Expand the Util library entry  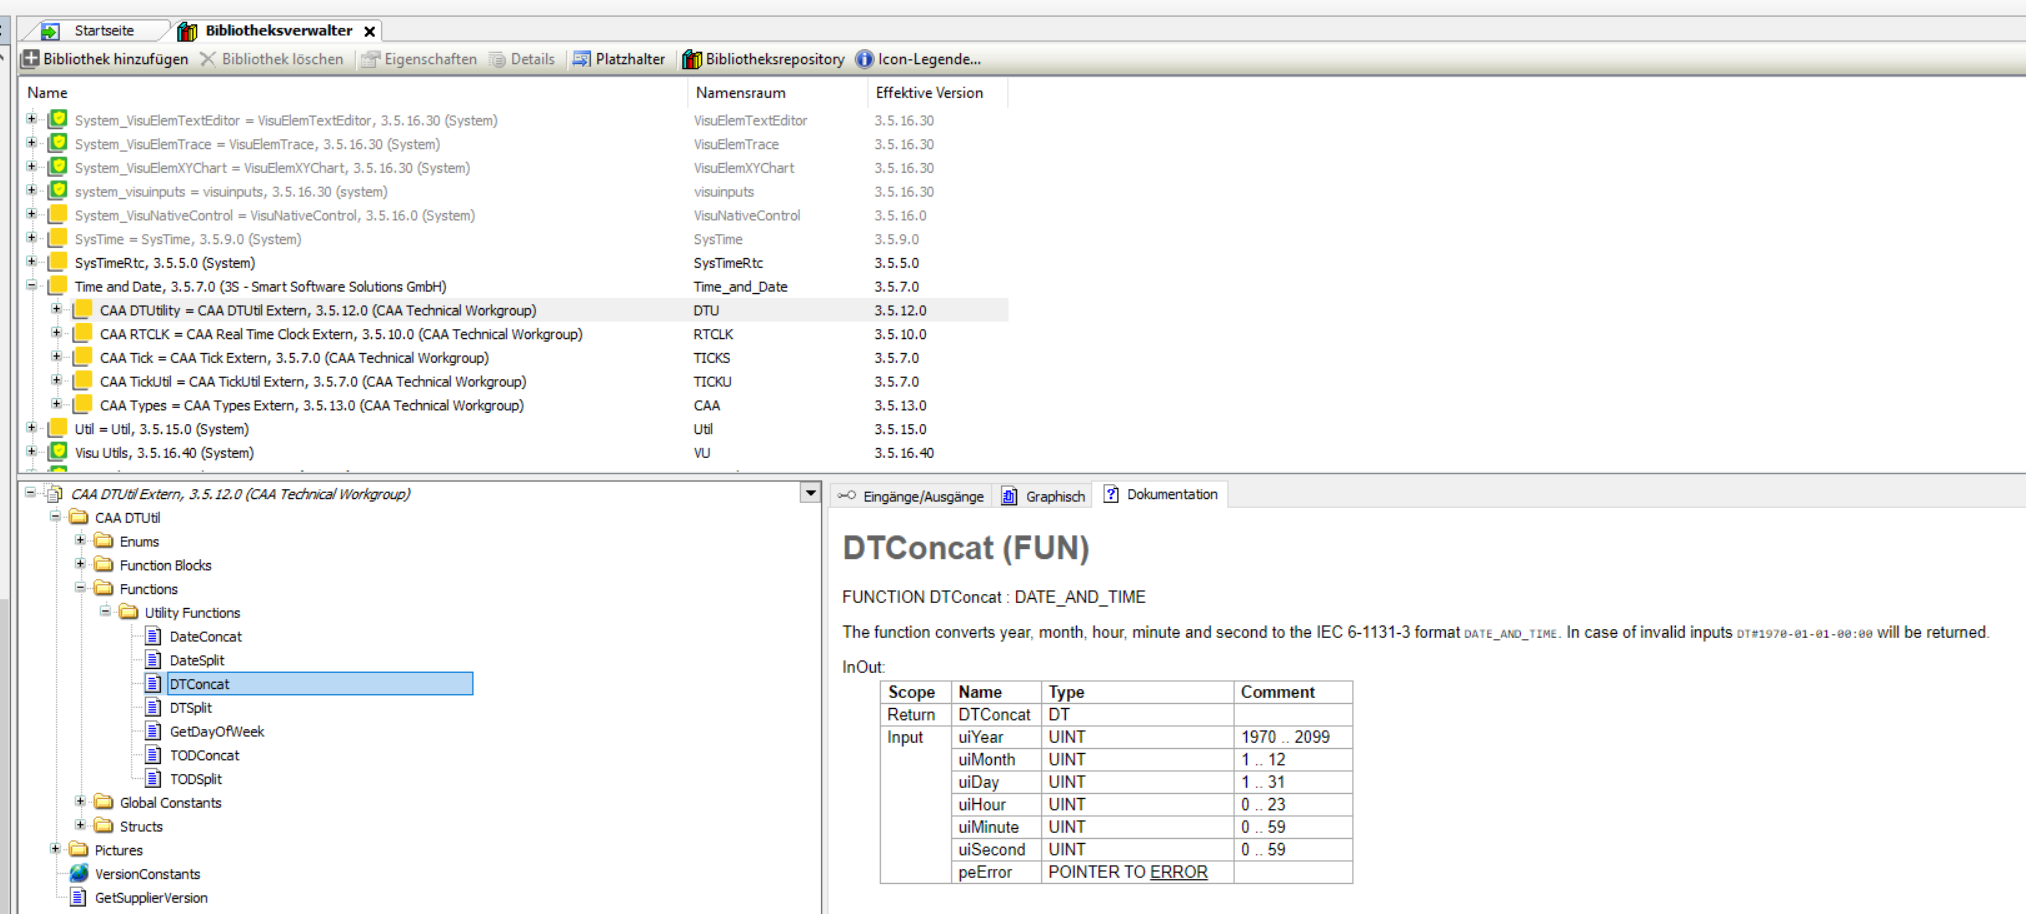(32, 428)
